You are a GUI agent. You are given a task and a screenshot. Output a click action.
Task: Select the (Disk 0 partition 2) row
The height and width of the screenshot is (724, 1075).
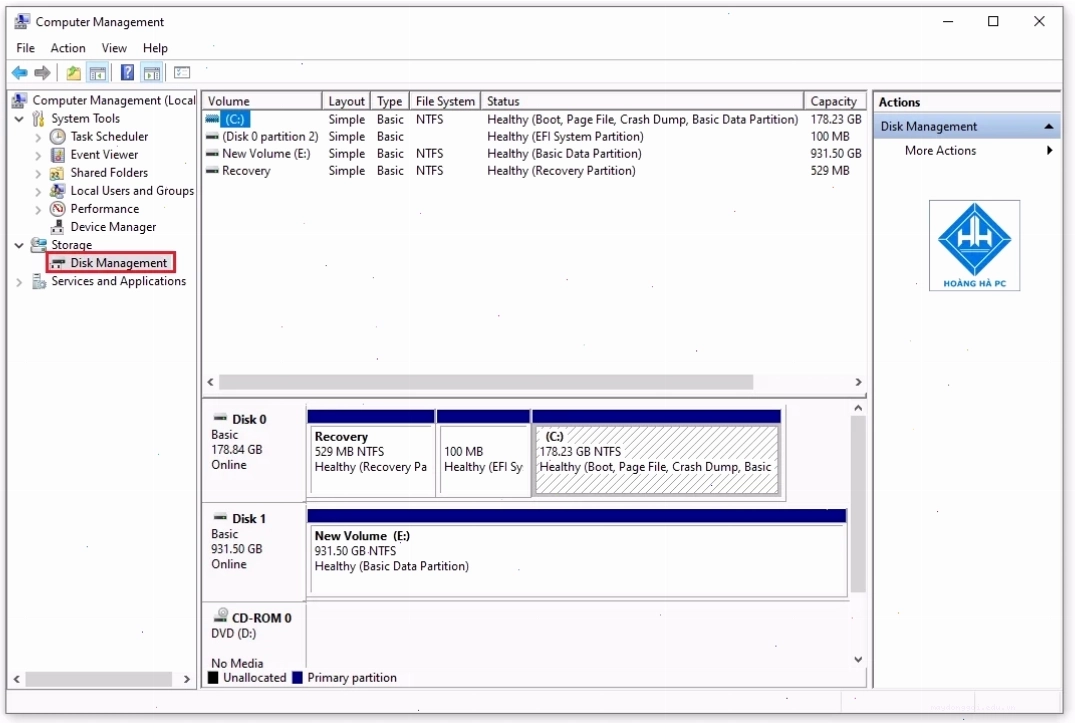click(x=534, y=136)
